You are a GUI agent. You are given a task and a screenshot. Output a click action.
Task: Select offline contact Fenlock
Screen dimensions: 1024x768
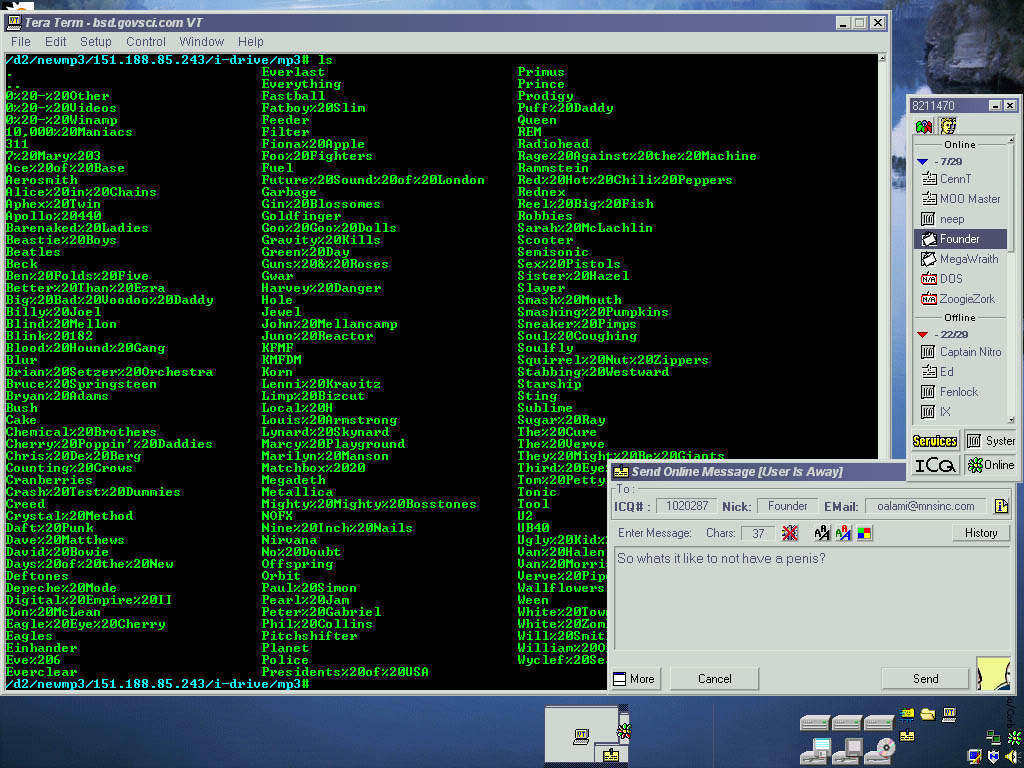point(959,392)
